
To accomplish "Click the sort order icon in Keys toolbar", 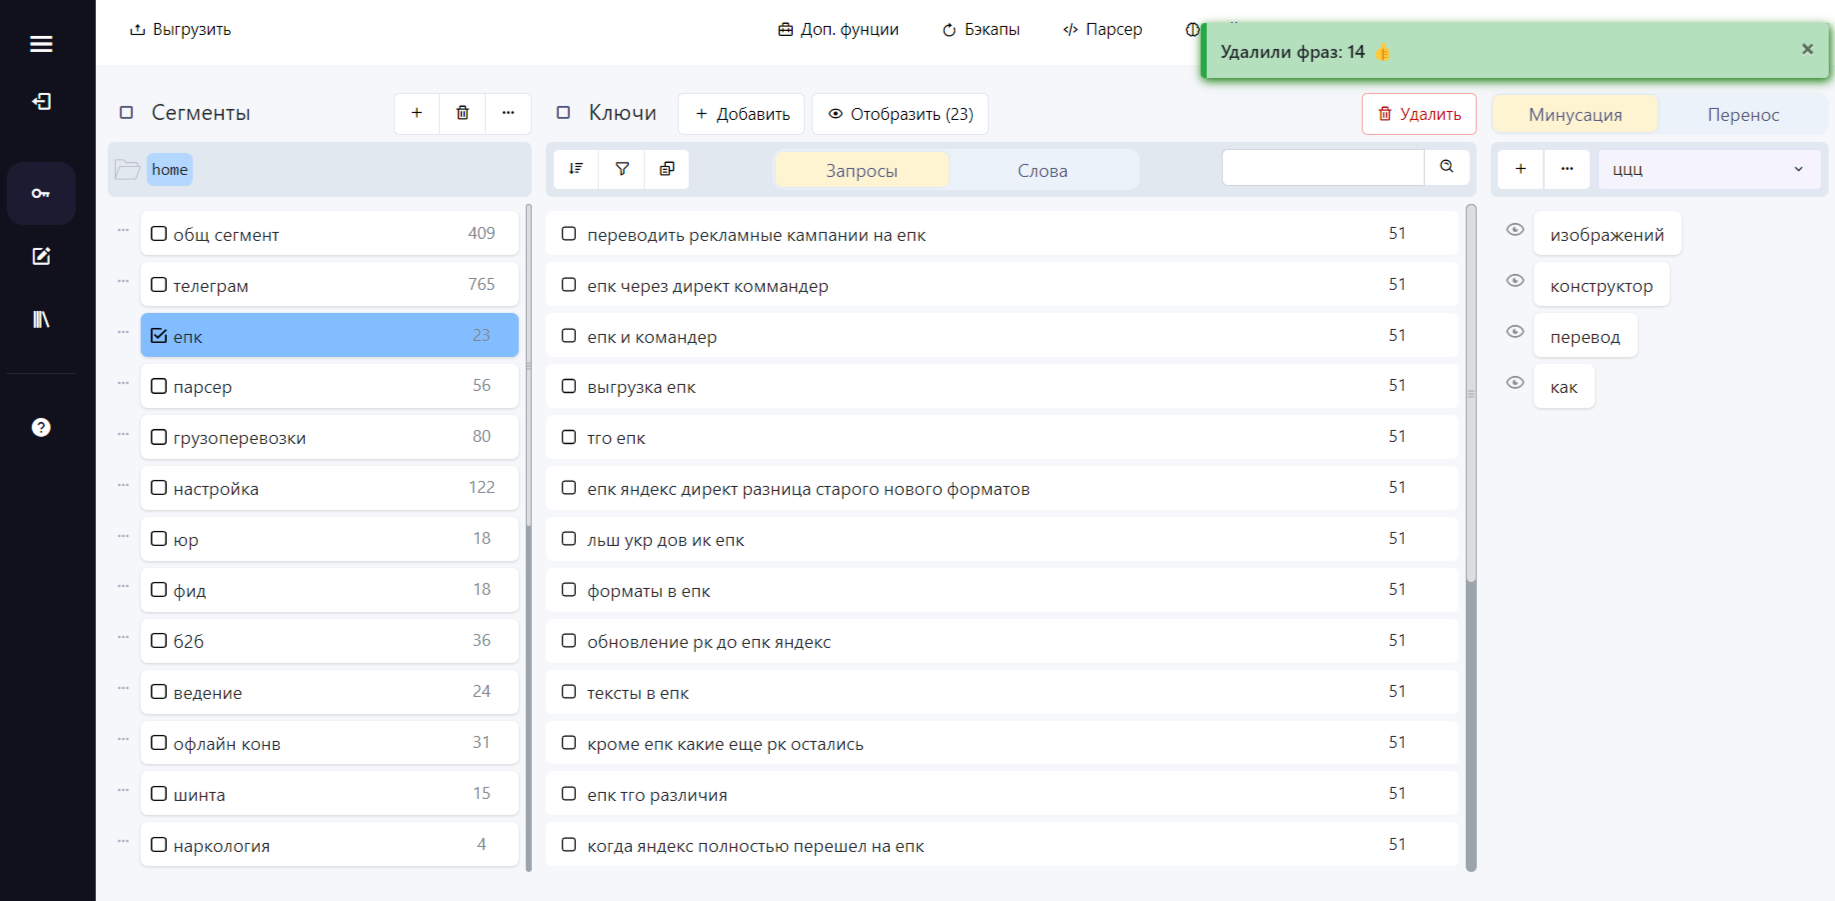I will [x=576, y=168].
